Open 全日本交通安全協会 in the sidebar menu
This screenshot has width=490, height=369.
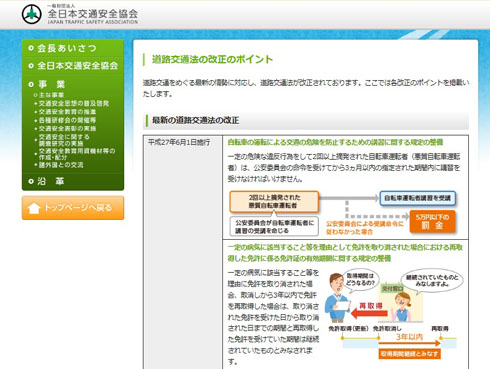point(77,66)
